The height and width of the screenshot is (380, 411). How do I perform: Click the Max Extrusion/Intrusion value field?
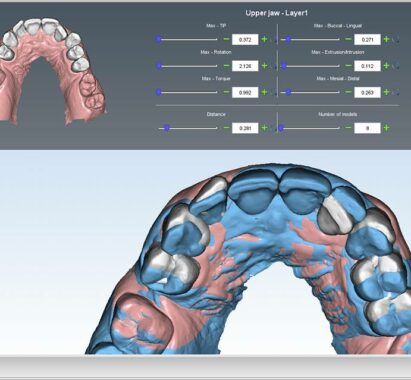coord(367,66)
